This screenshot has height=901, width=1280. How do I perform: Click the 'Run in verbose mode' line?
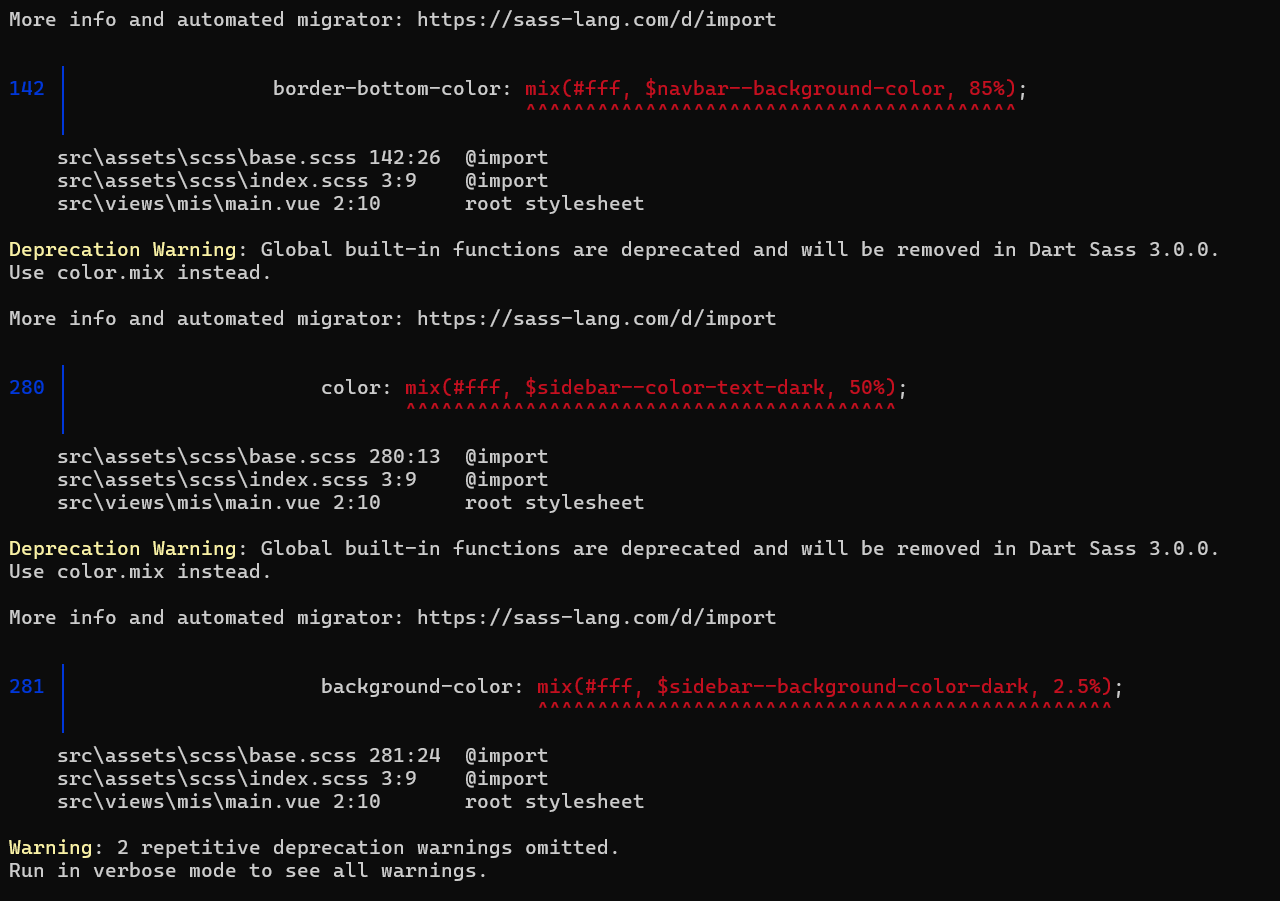[249, 870]
